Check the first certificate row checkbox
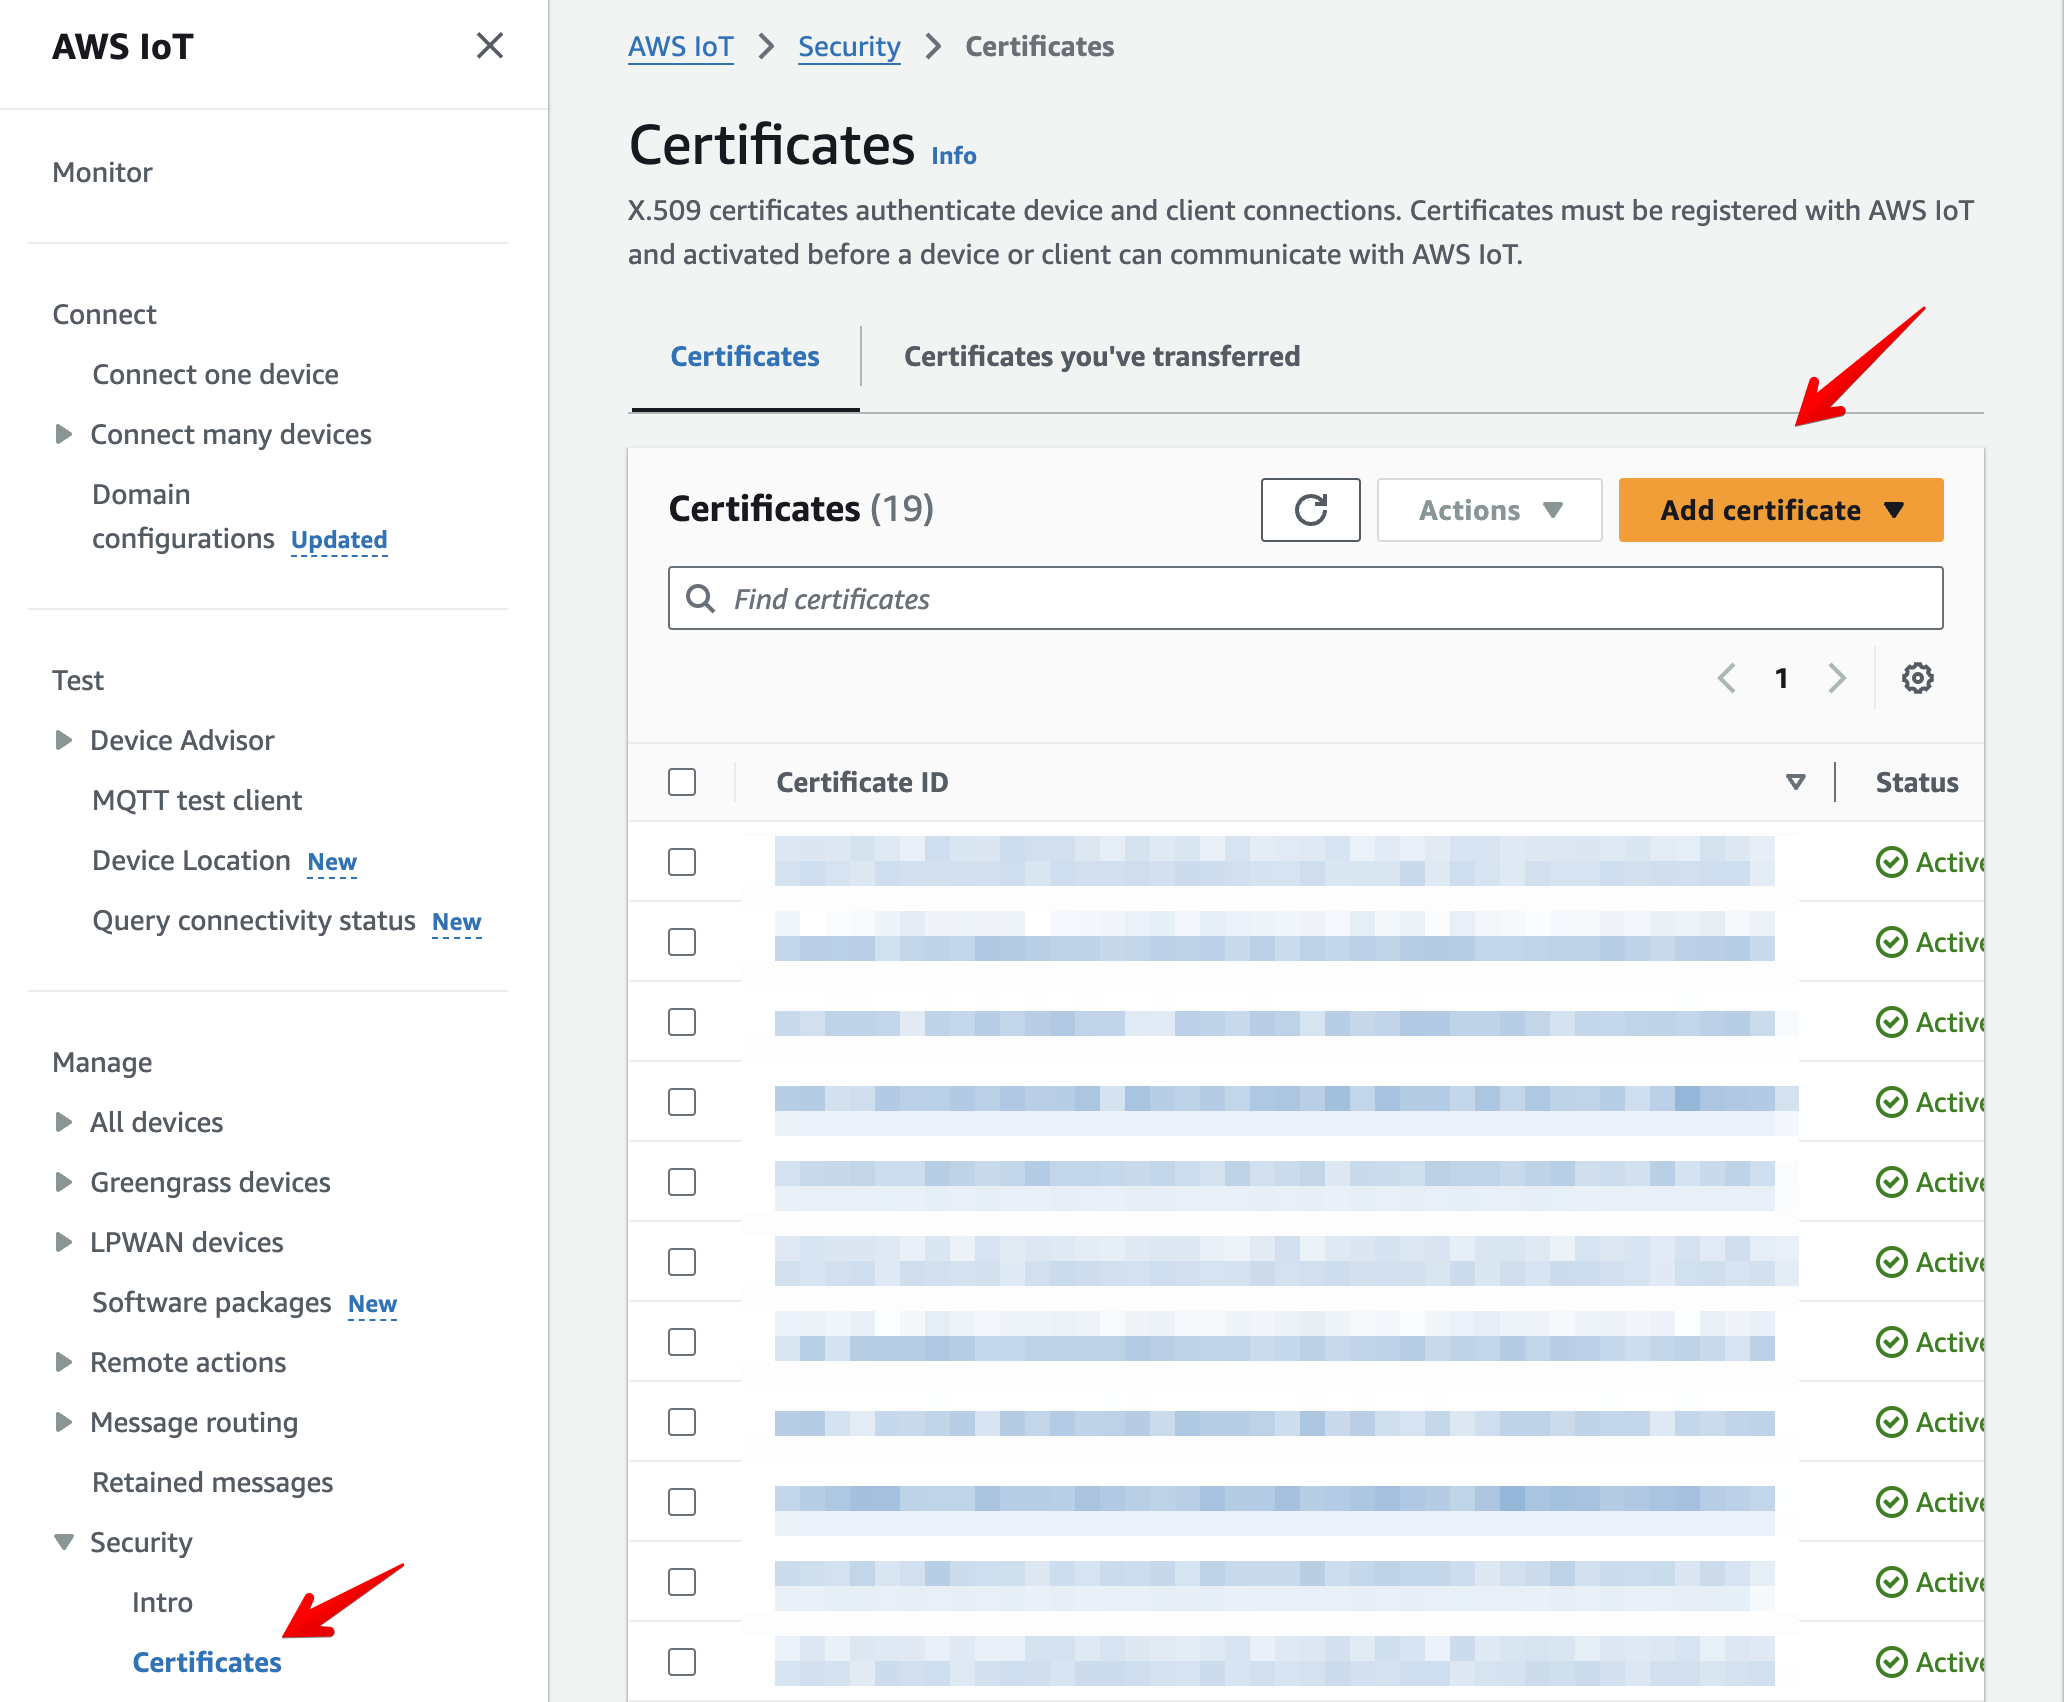Screen dimensions: 2064x1702 pos(682,862)
